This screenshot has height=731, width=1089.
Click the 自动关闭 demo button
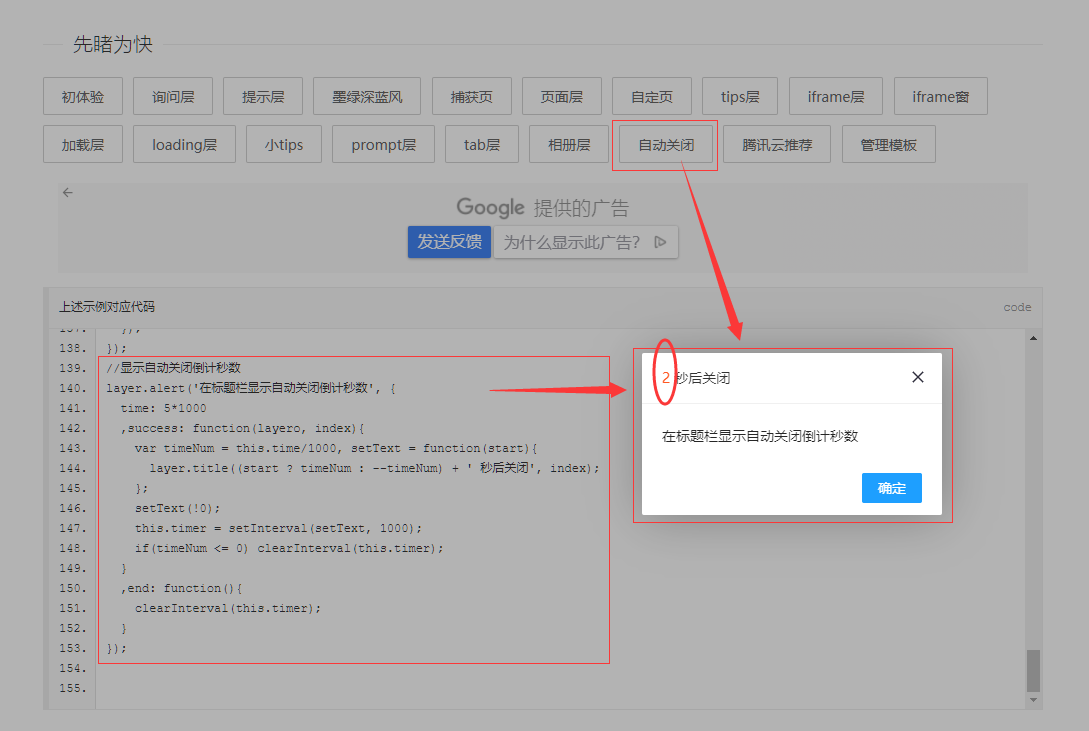[x=664, y=144]
